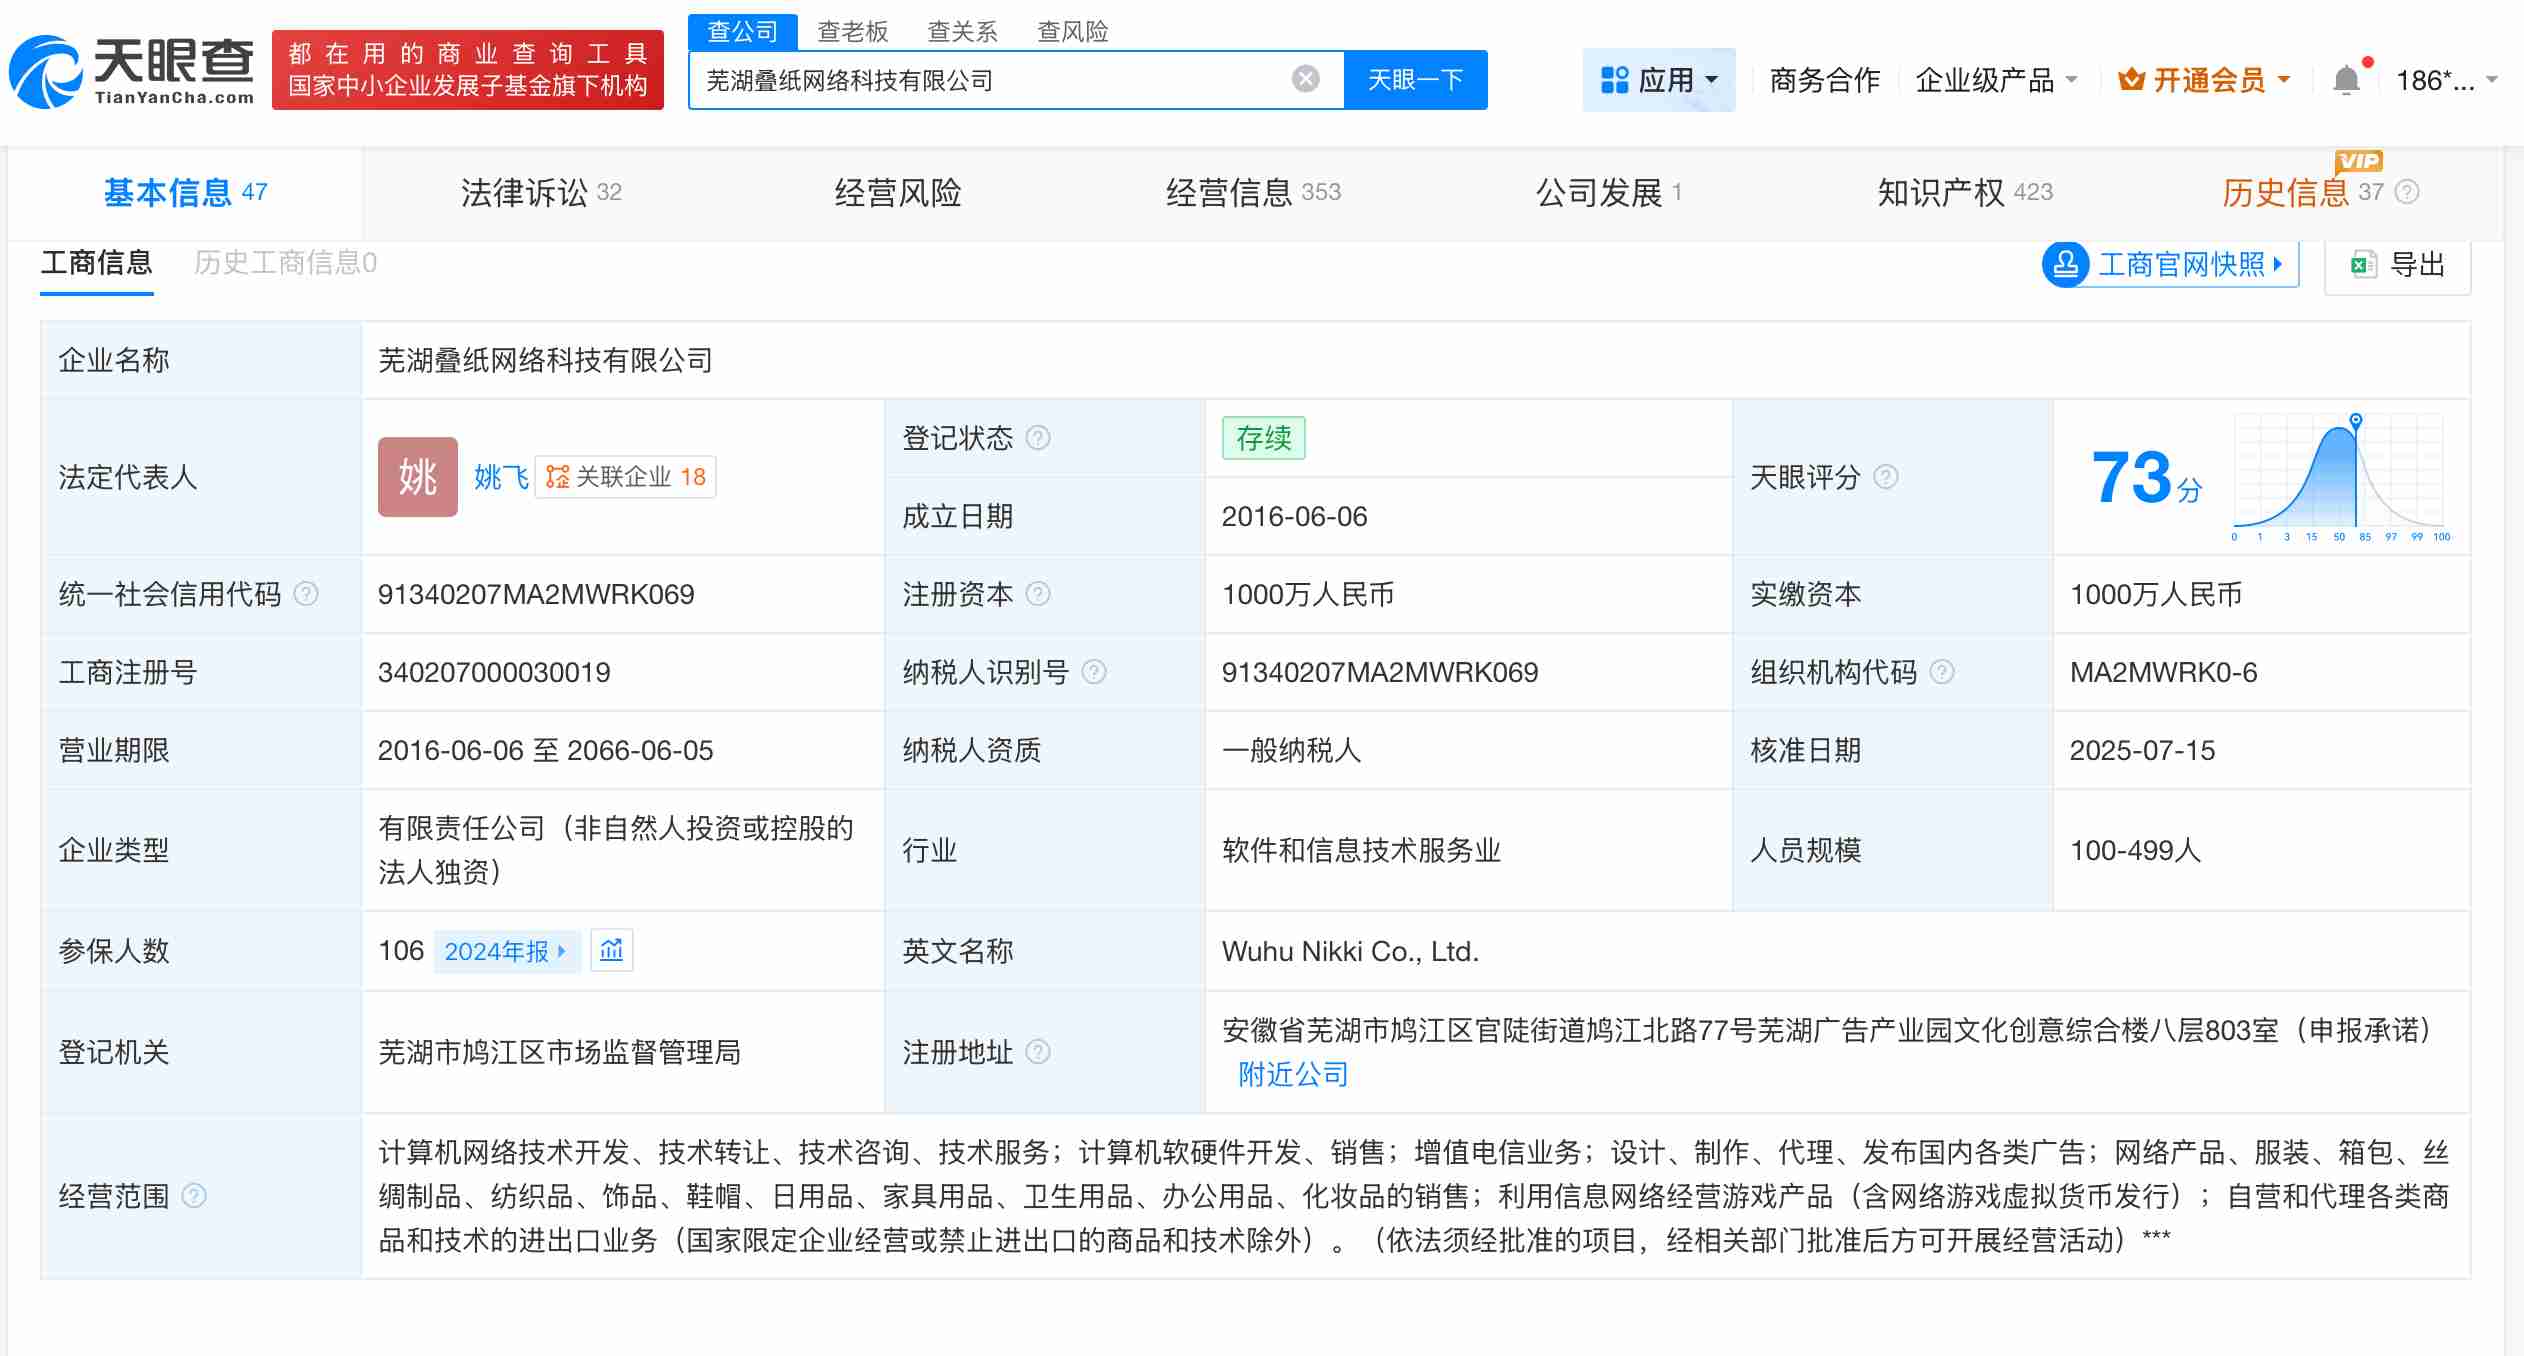Click the crown icon on 开通会员
The width and height of the screenshot is (2524, 1356).
(2136, 79)
